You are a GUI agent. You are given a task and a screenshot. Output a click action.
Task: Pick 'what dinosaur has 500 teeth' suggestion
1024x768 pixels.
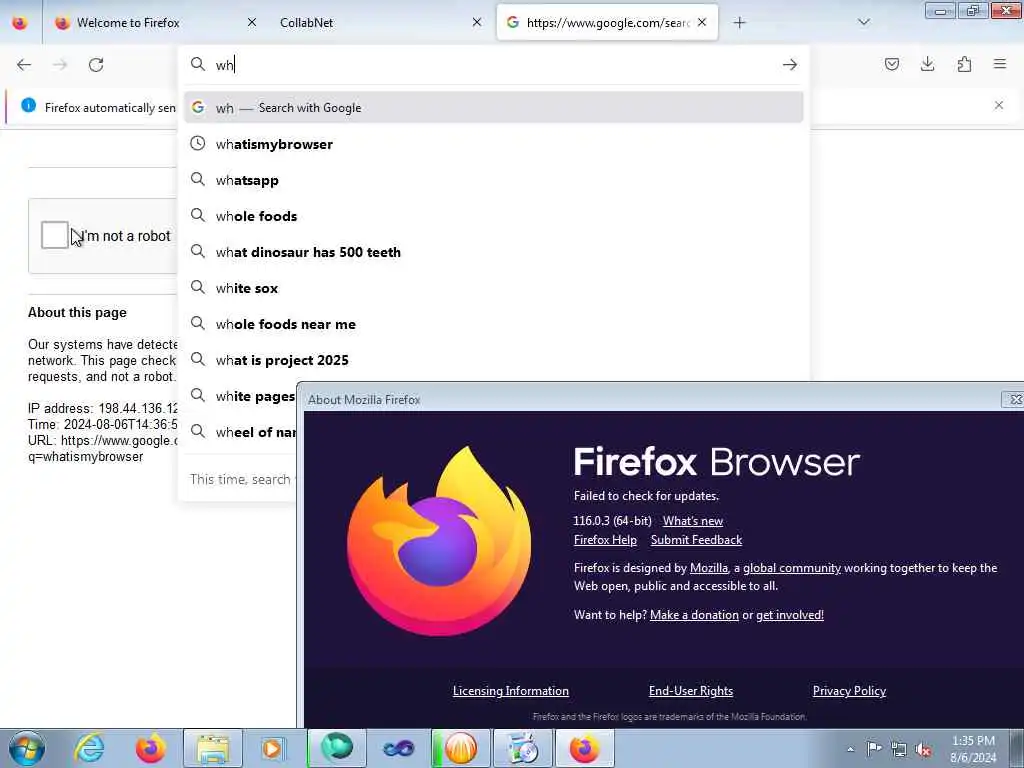(x=493, y=251)
